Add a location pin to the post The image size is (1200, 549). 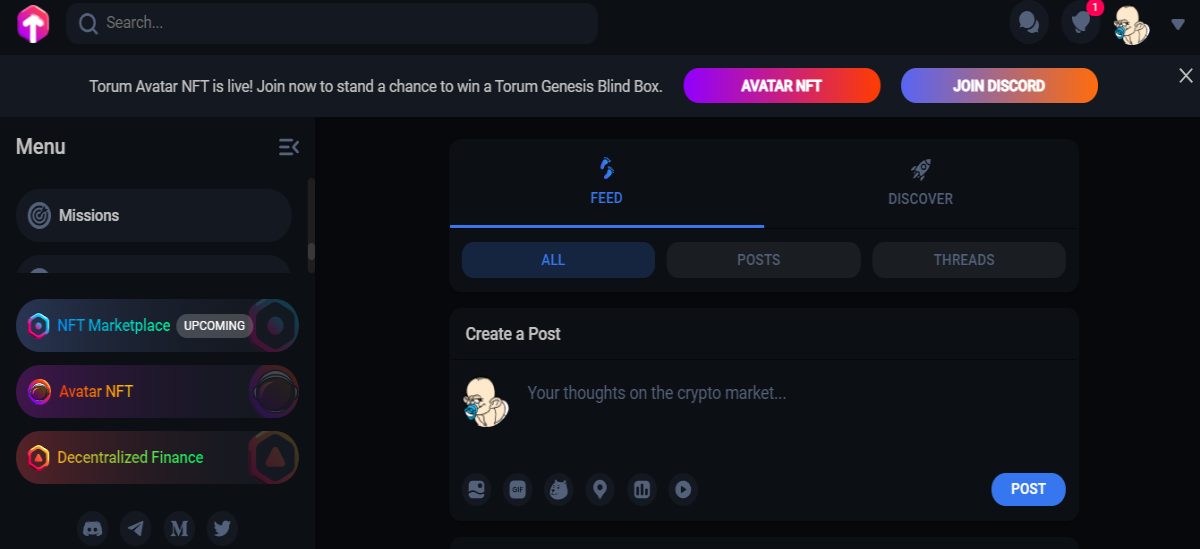[x=600, y=490]
